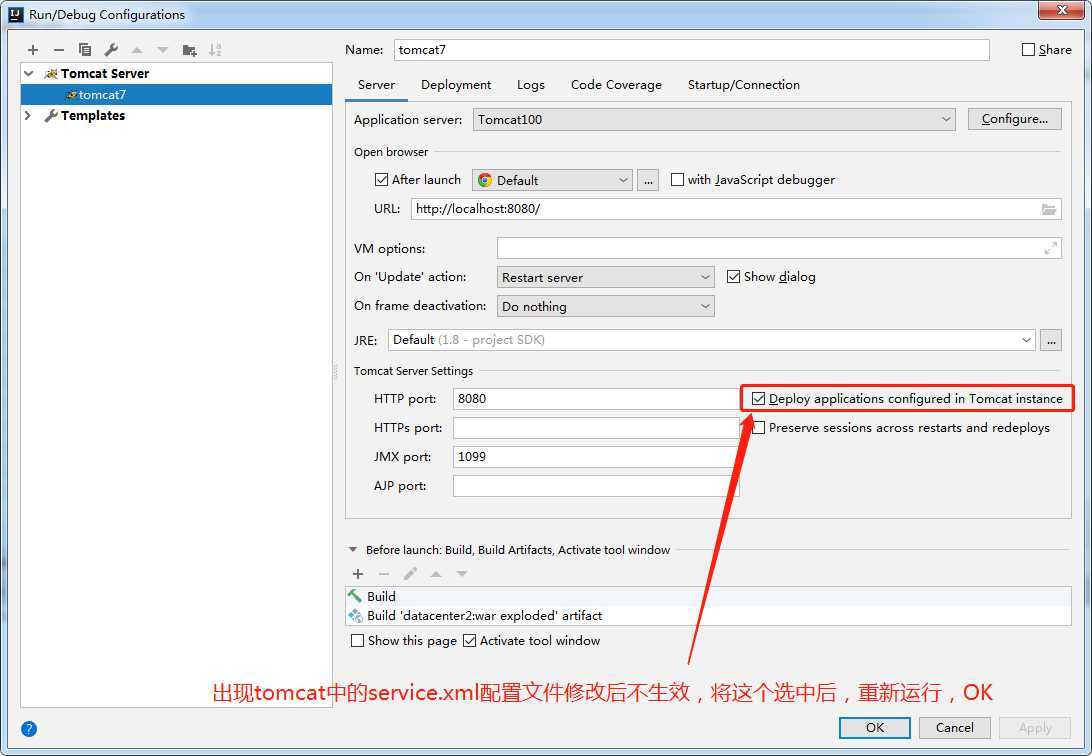Check Show this page option
This screenshot has height=756, width=1092.
[x=357, y=640]
